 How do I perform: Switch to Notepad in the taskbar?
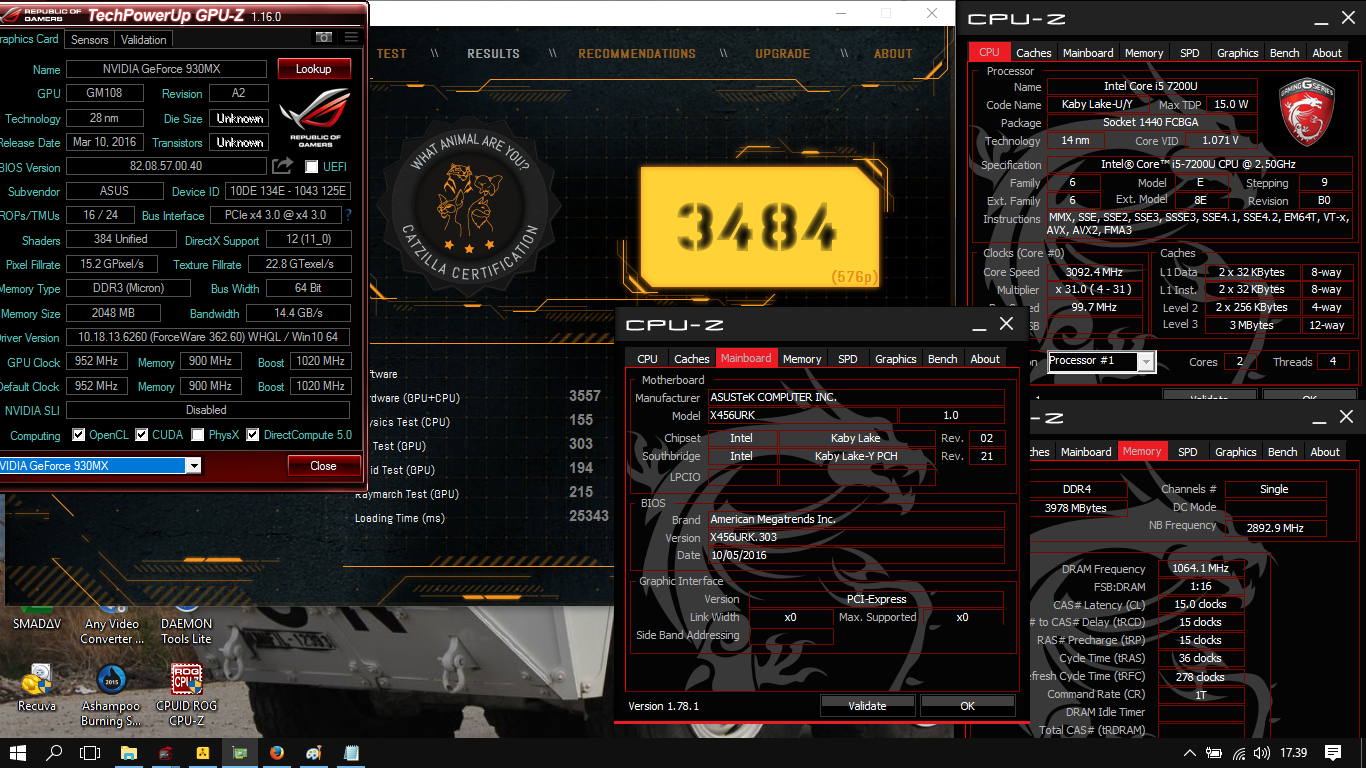point(351,752)
